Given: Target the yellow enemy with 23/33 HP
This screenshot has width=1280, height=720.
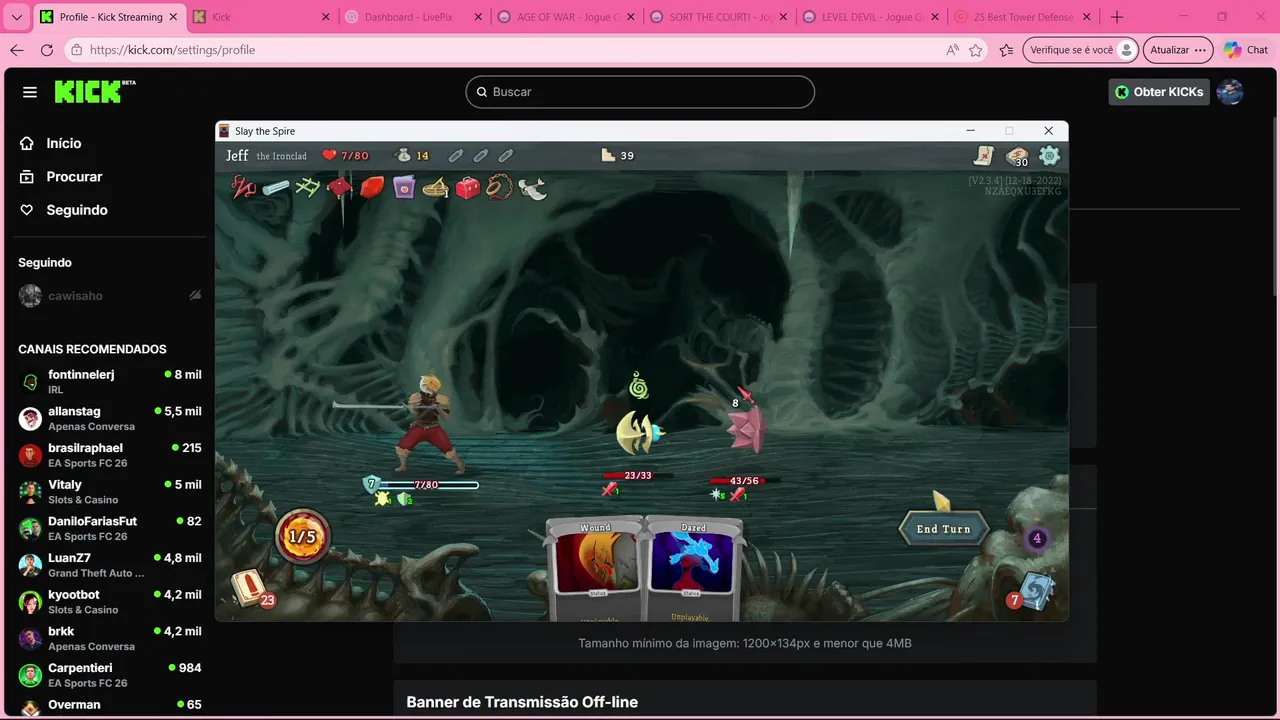Looking at the screenshot, I should 640,432.
